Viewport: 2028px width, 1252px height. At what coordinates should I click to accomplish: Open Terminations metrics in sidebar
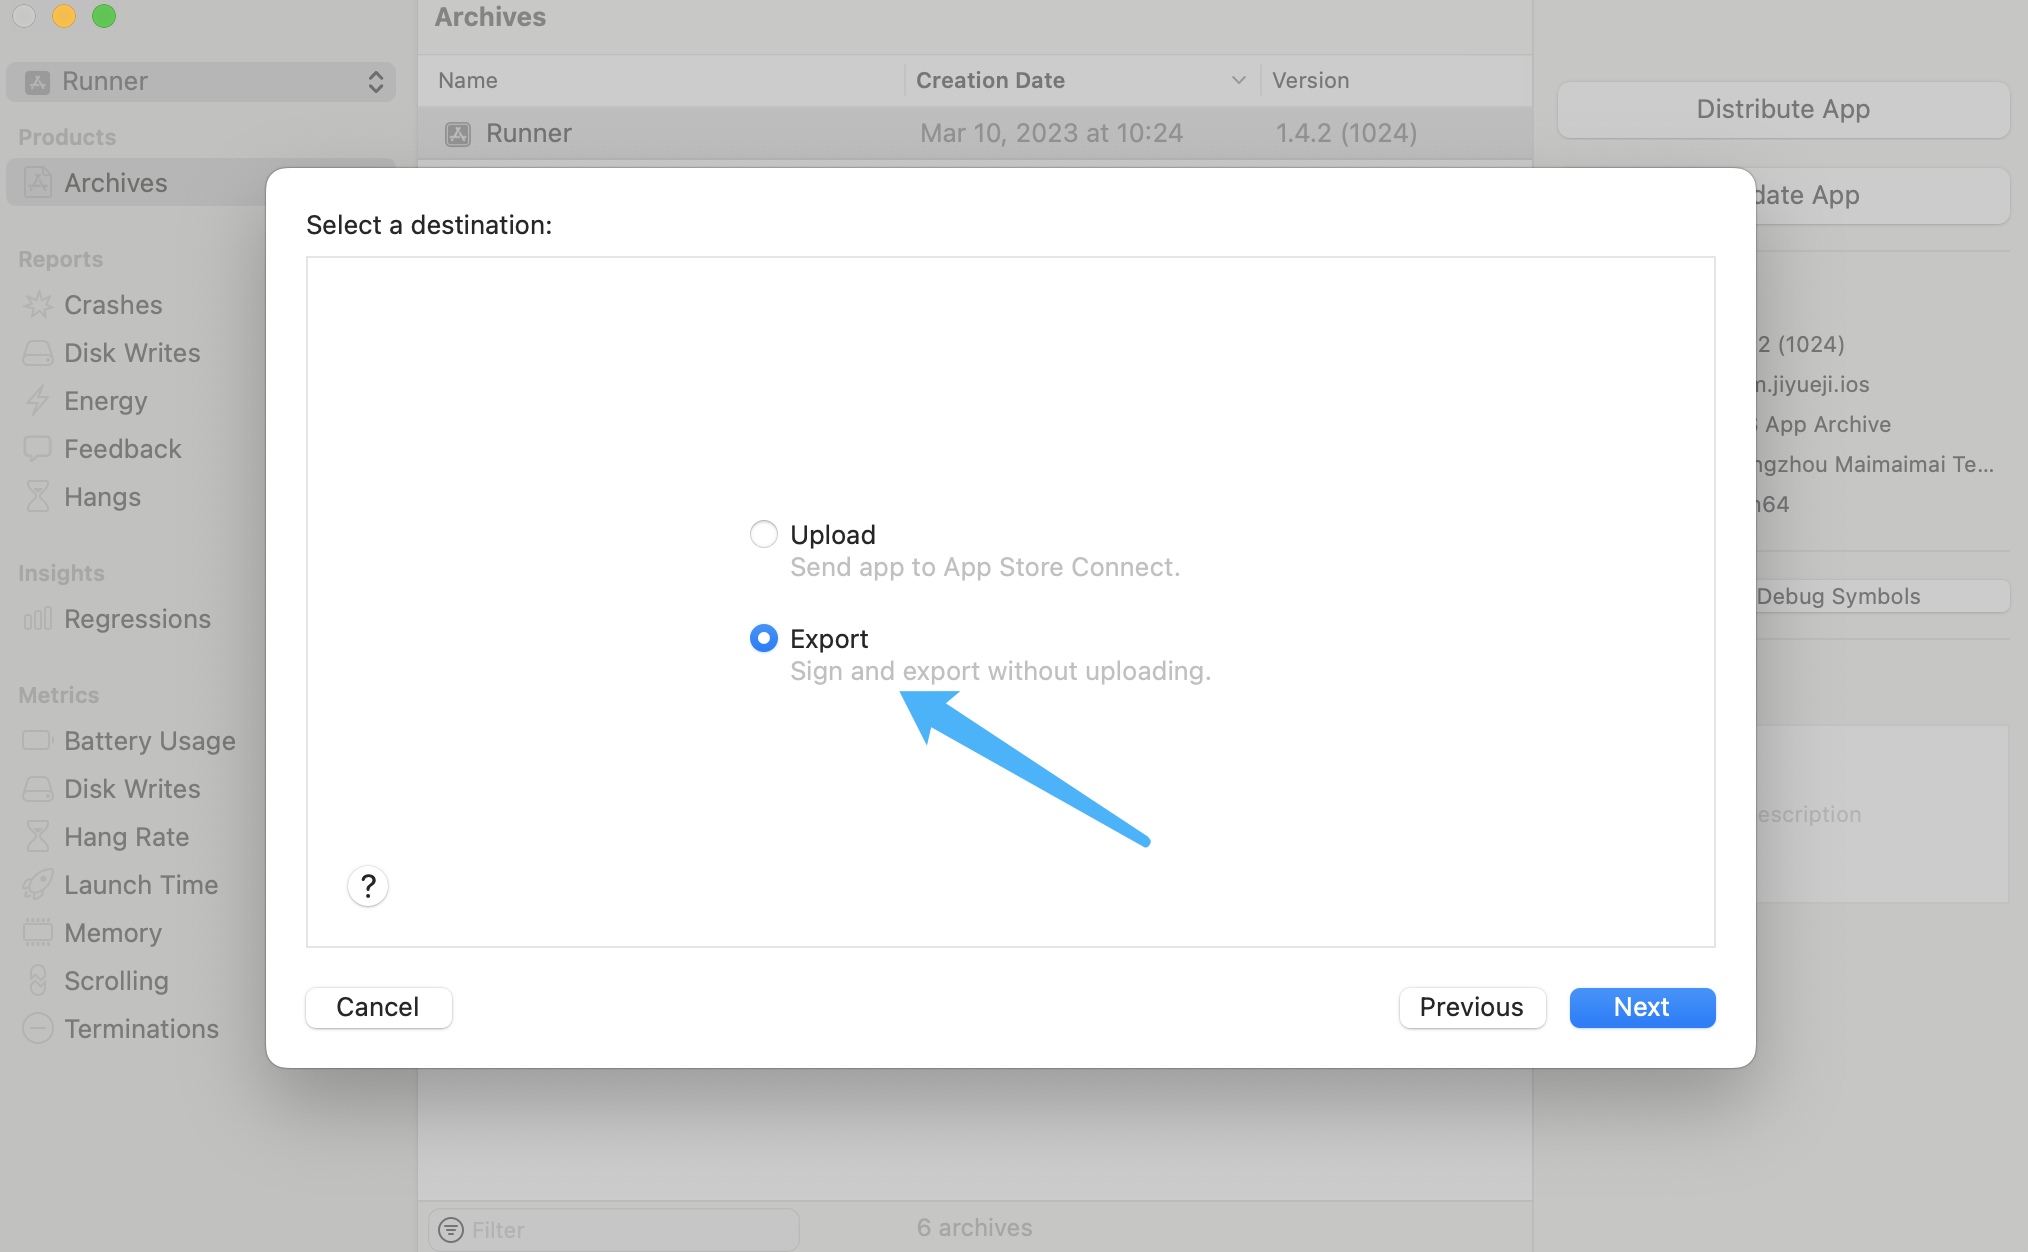pos(141,1029)
